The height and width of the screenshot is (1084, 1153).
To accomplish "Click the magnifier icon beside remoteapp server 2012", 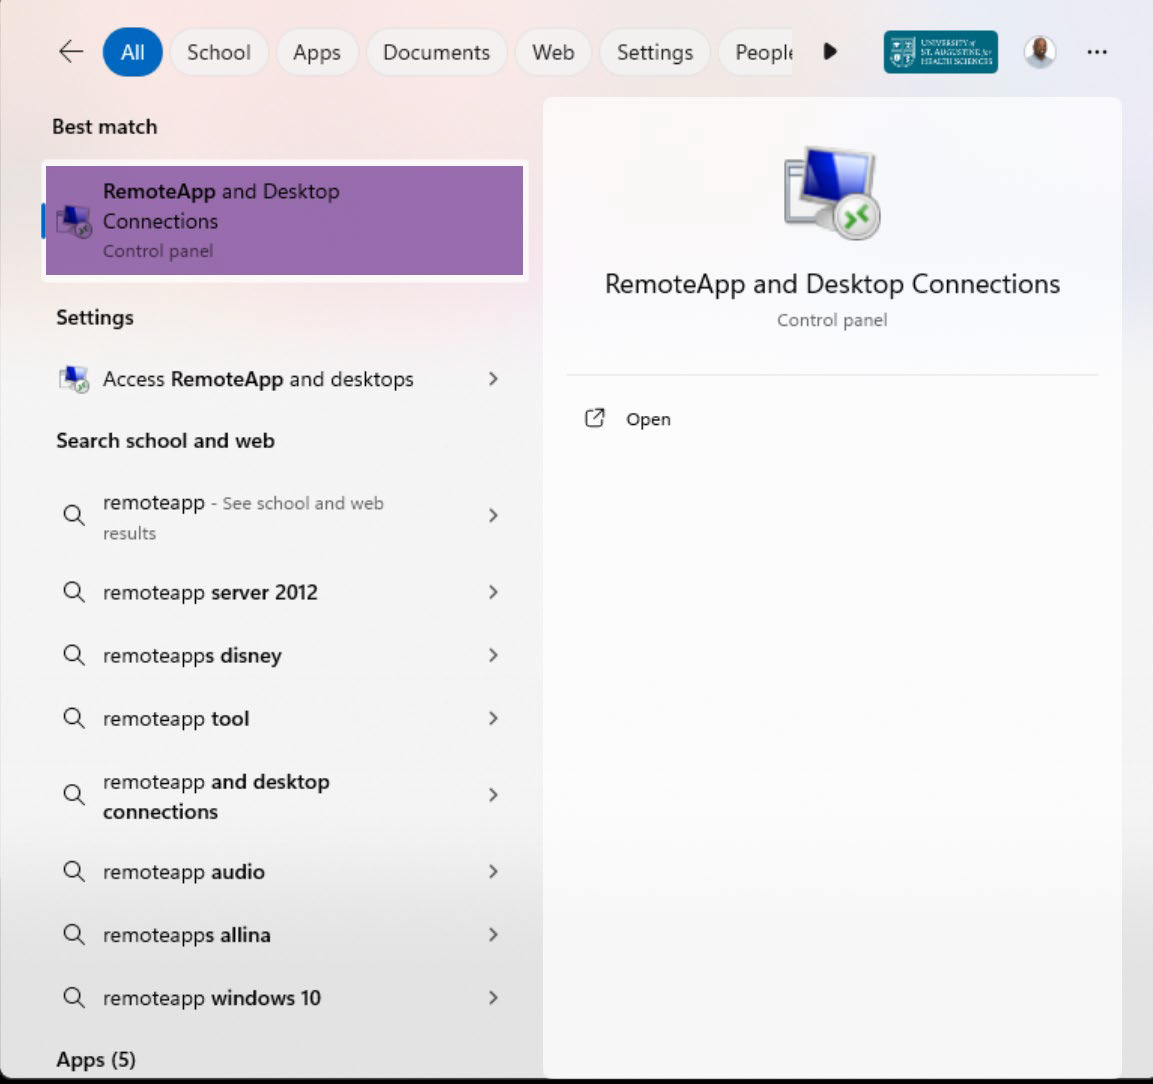I will click(74, 592).
